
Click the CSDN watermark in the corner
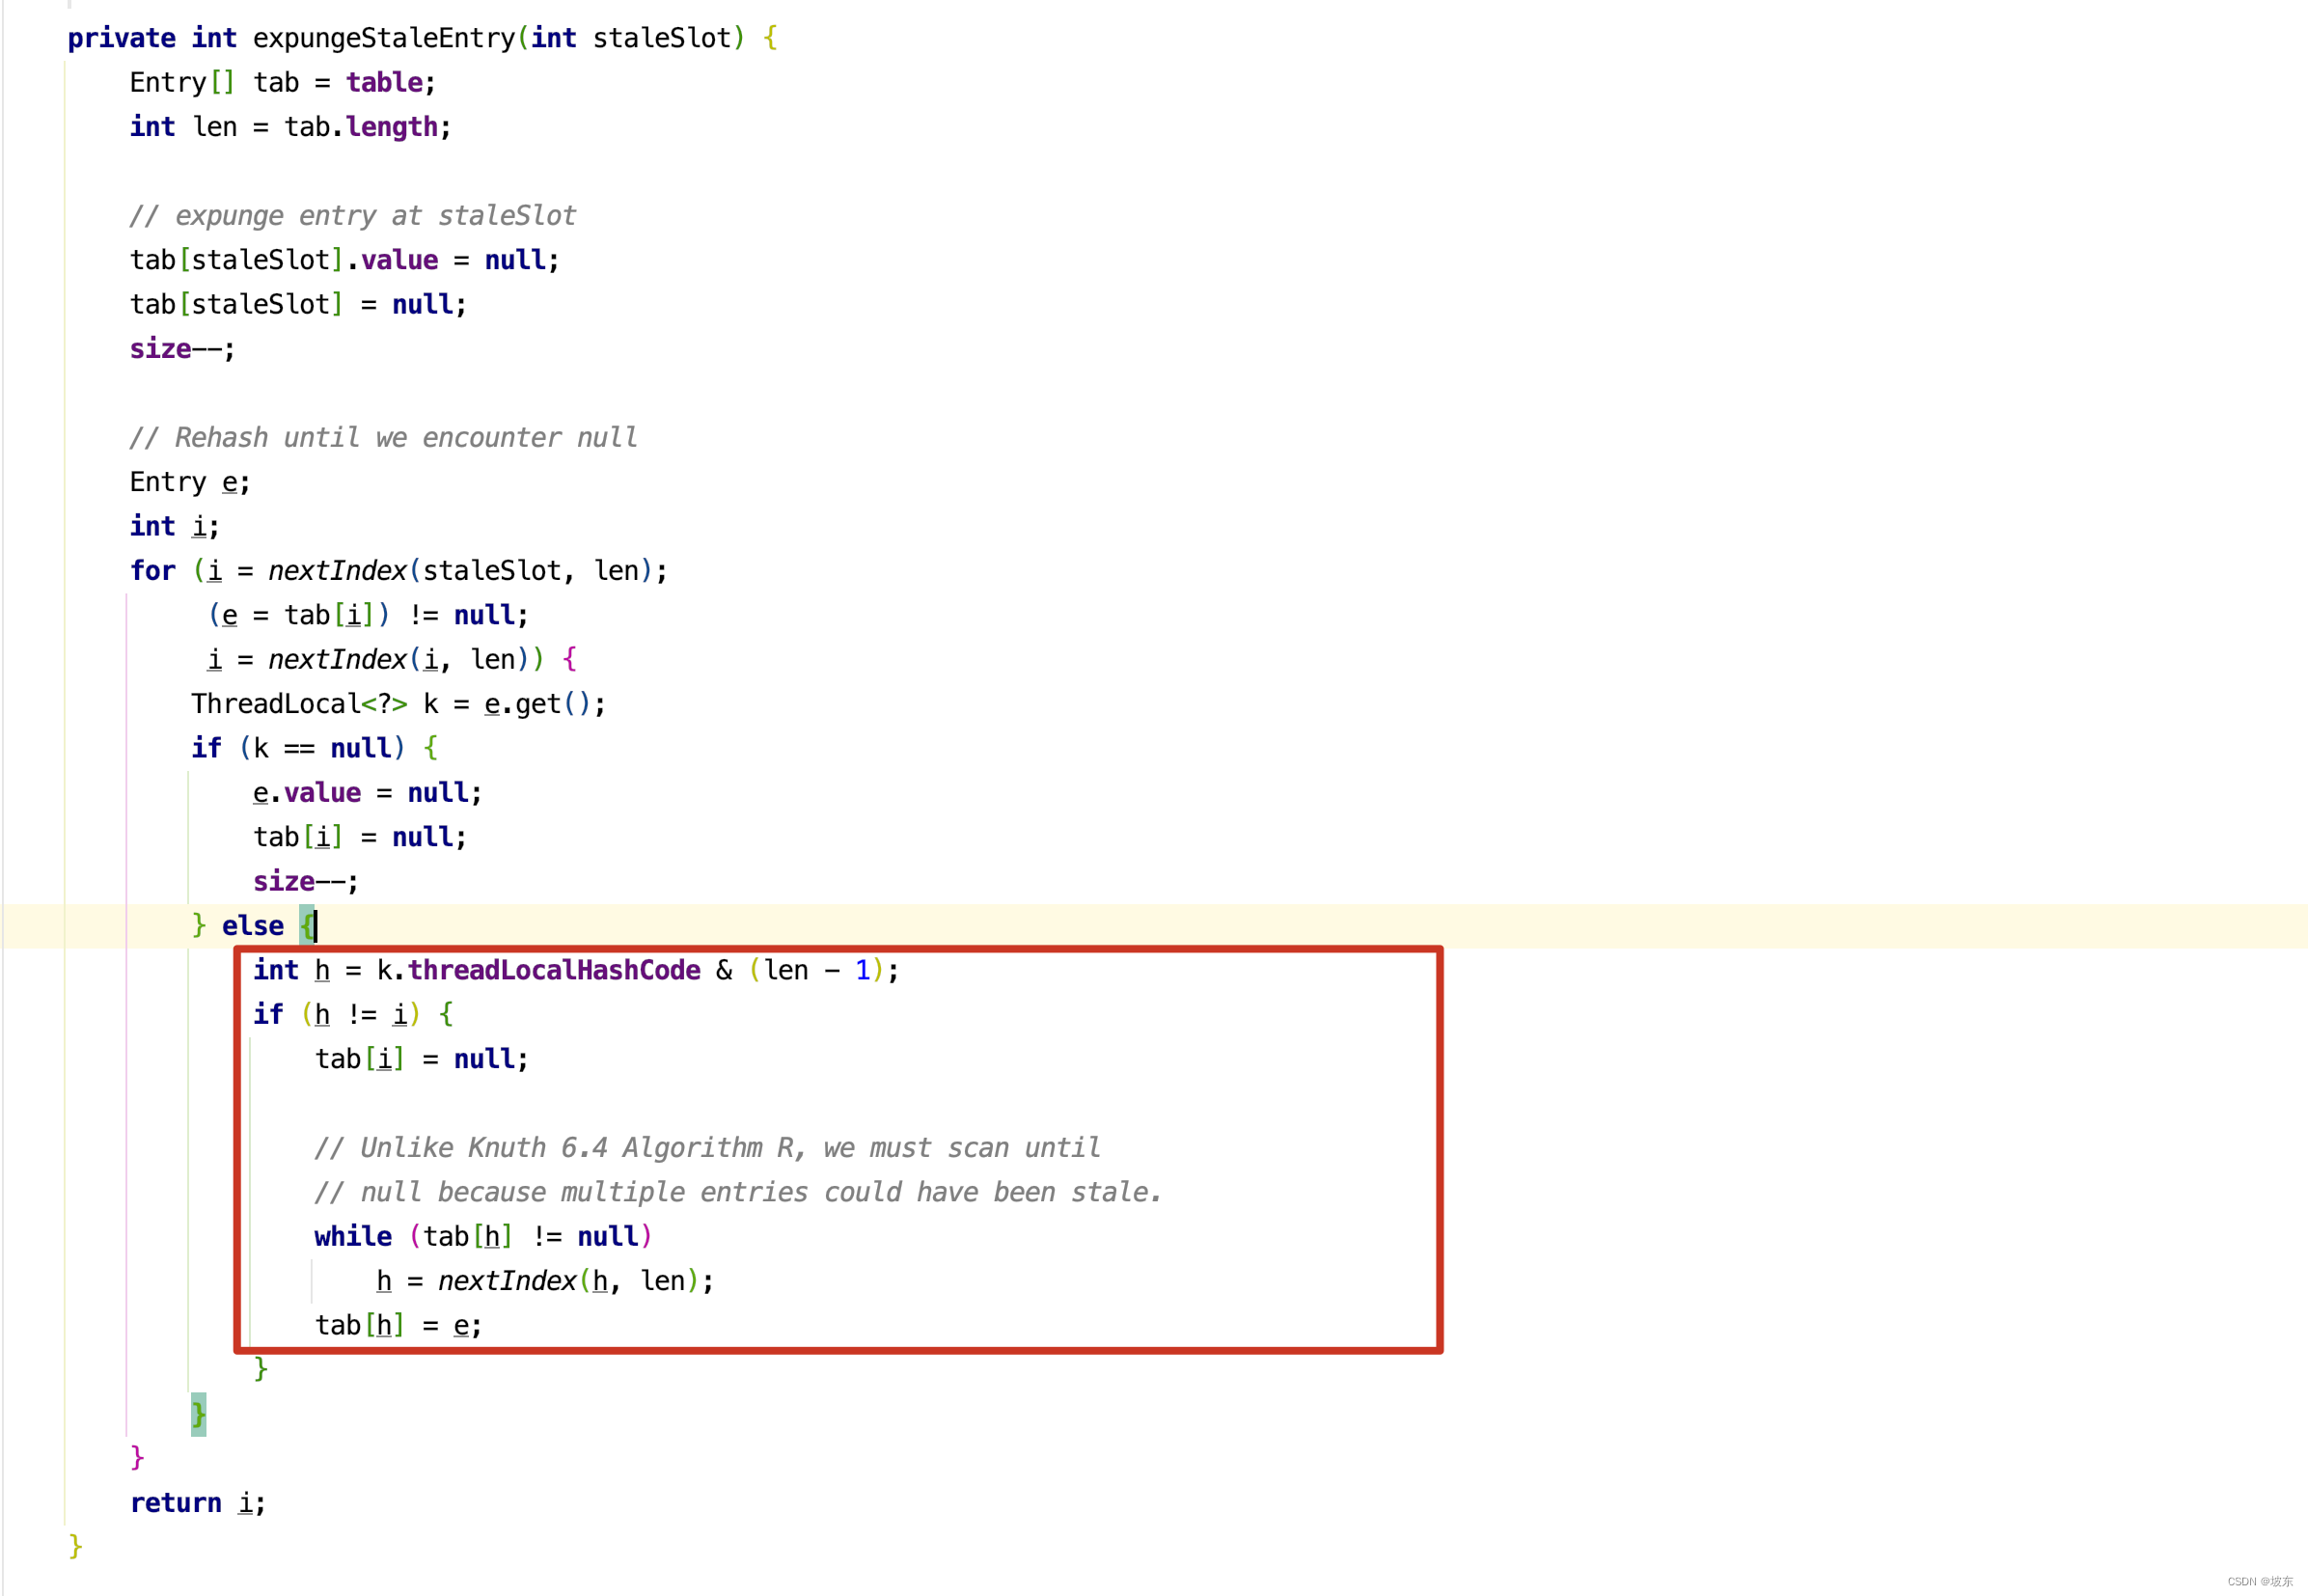coord(2259,1582)
